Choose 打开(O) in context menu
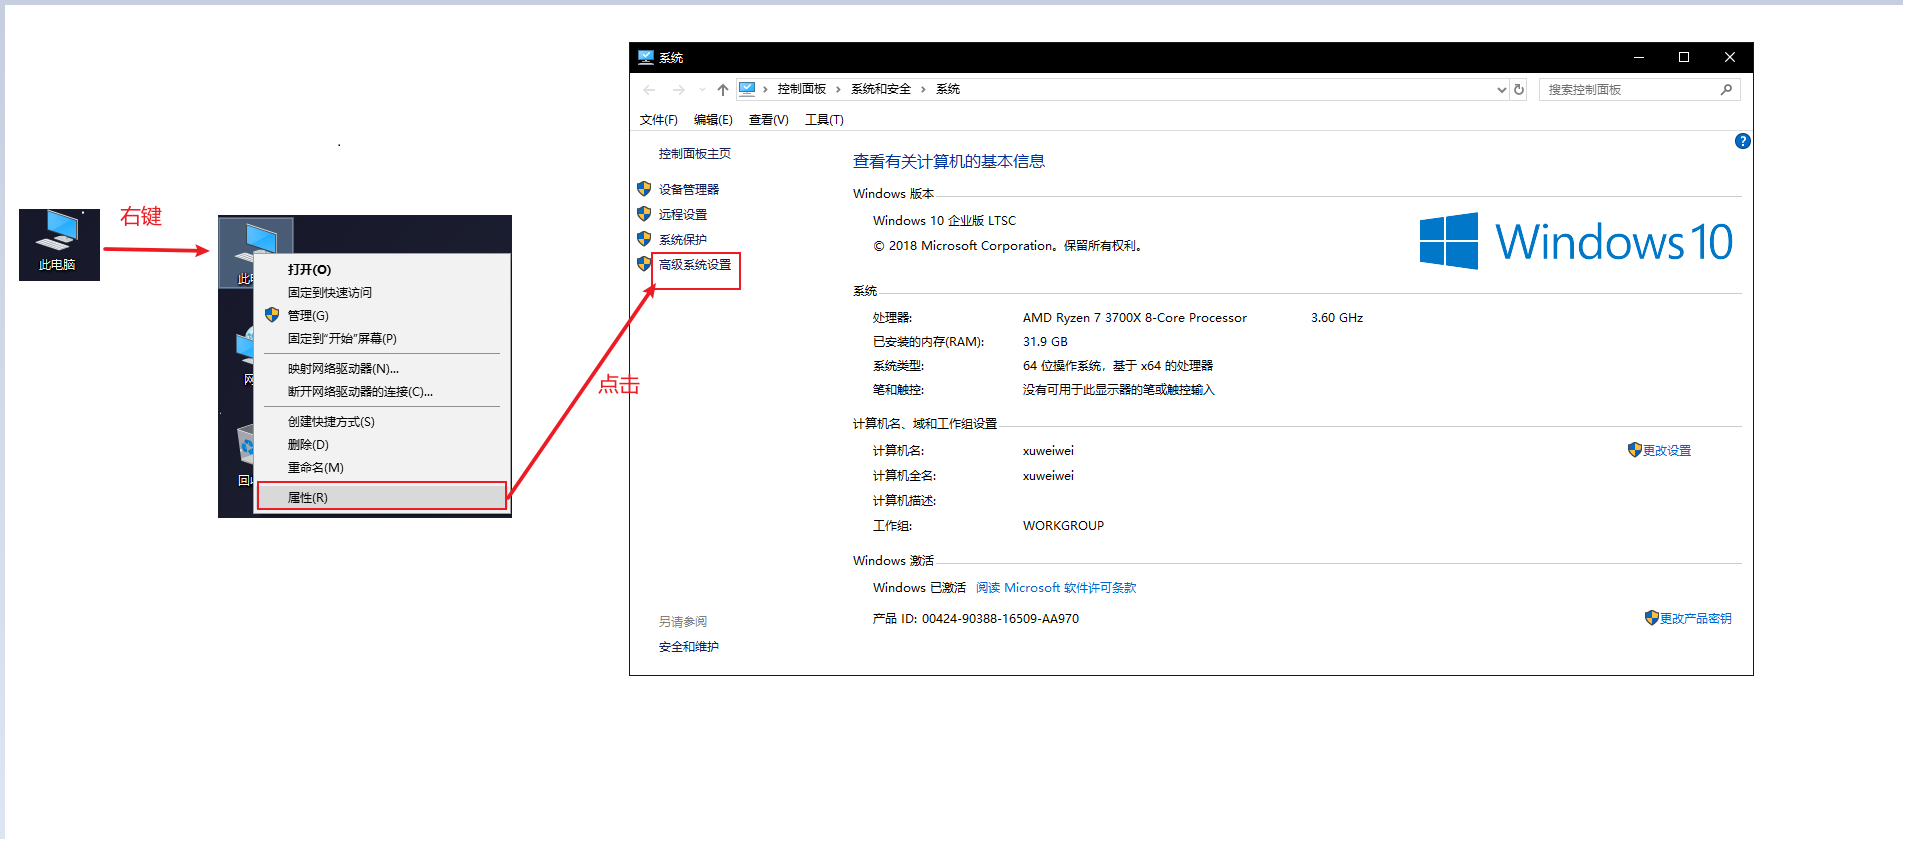 (382, 269)
